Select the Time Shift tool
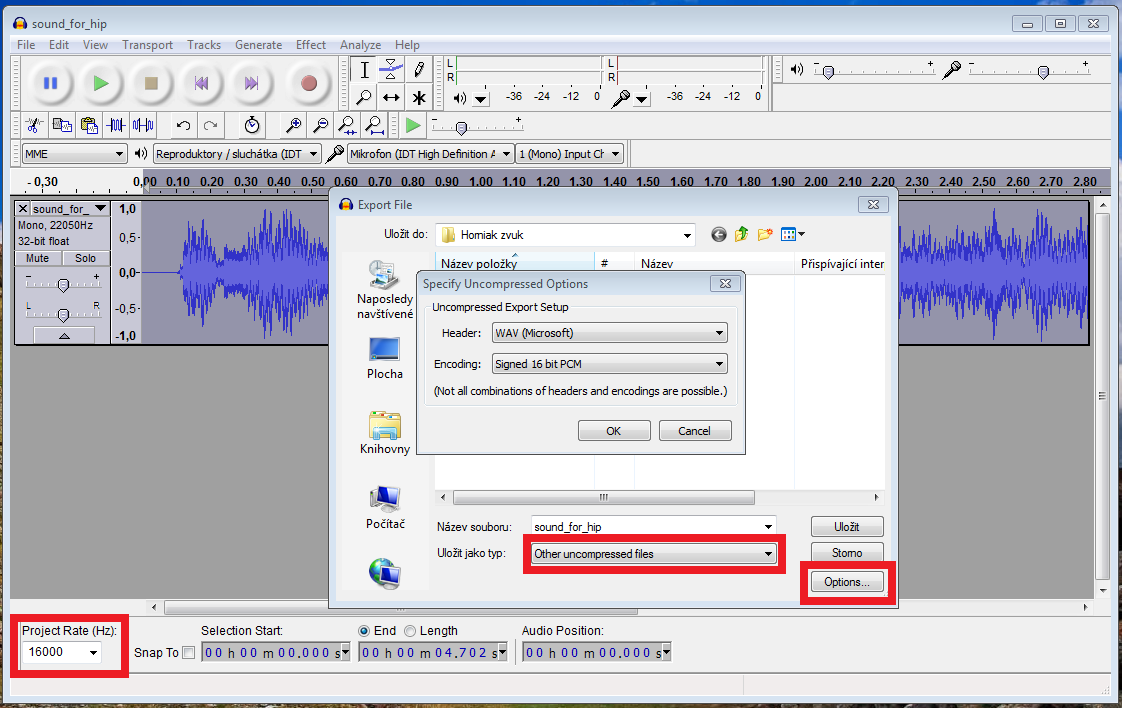Image resolution: width=1122 pixels, height=708 pixels. [392, 97]
